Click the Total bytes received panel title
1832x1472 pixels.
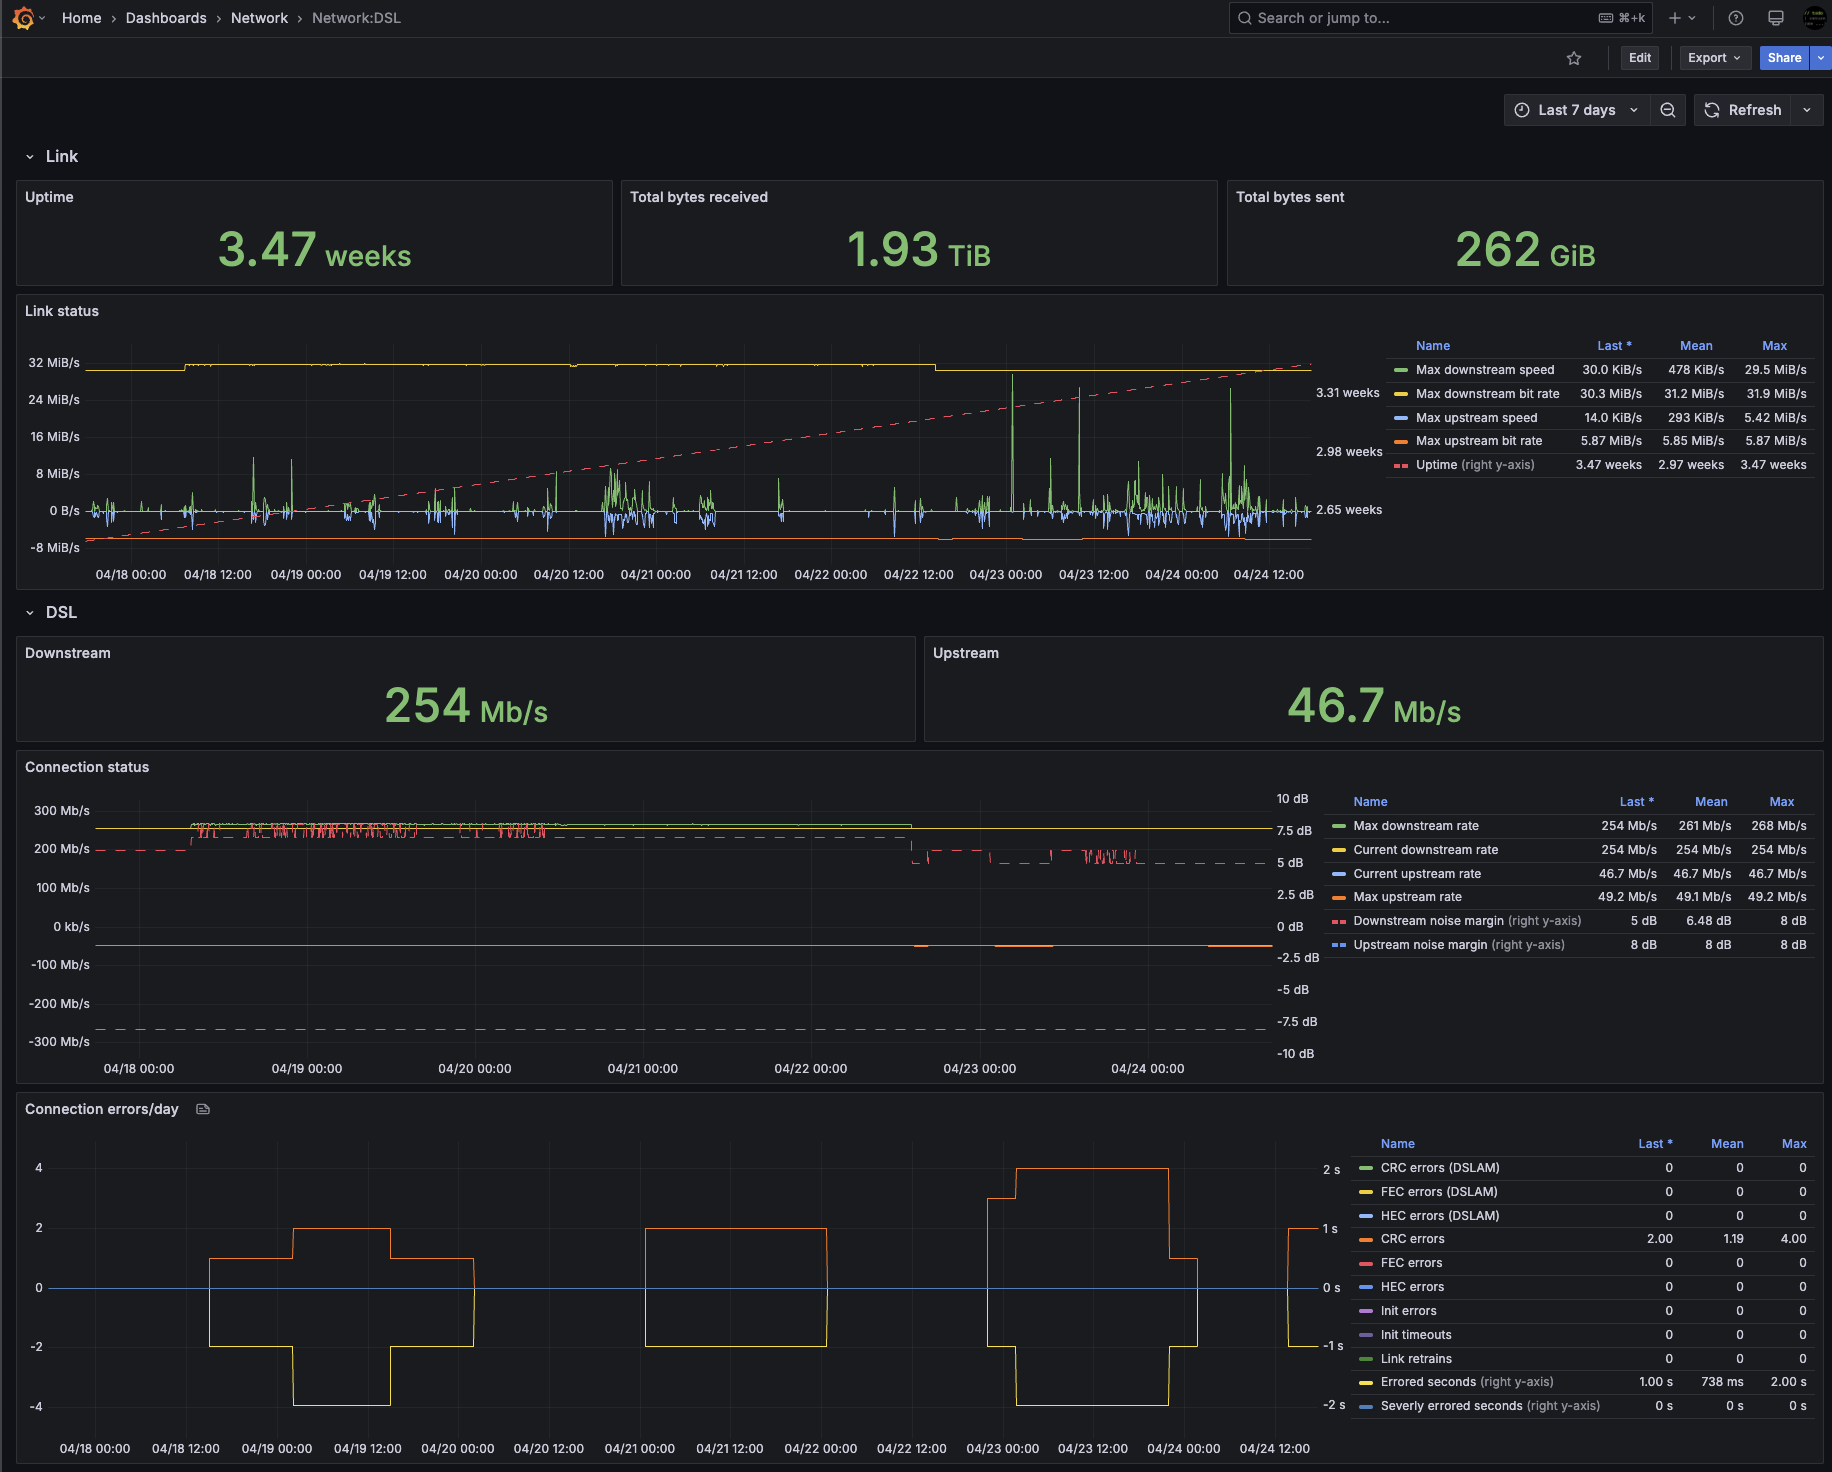coord(699,197)
